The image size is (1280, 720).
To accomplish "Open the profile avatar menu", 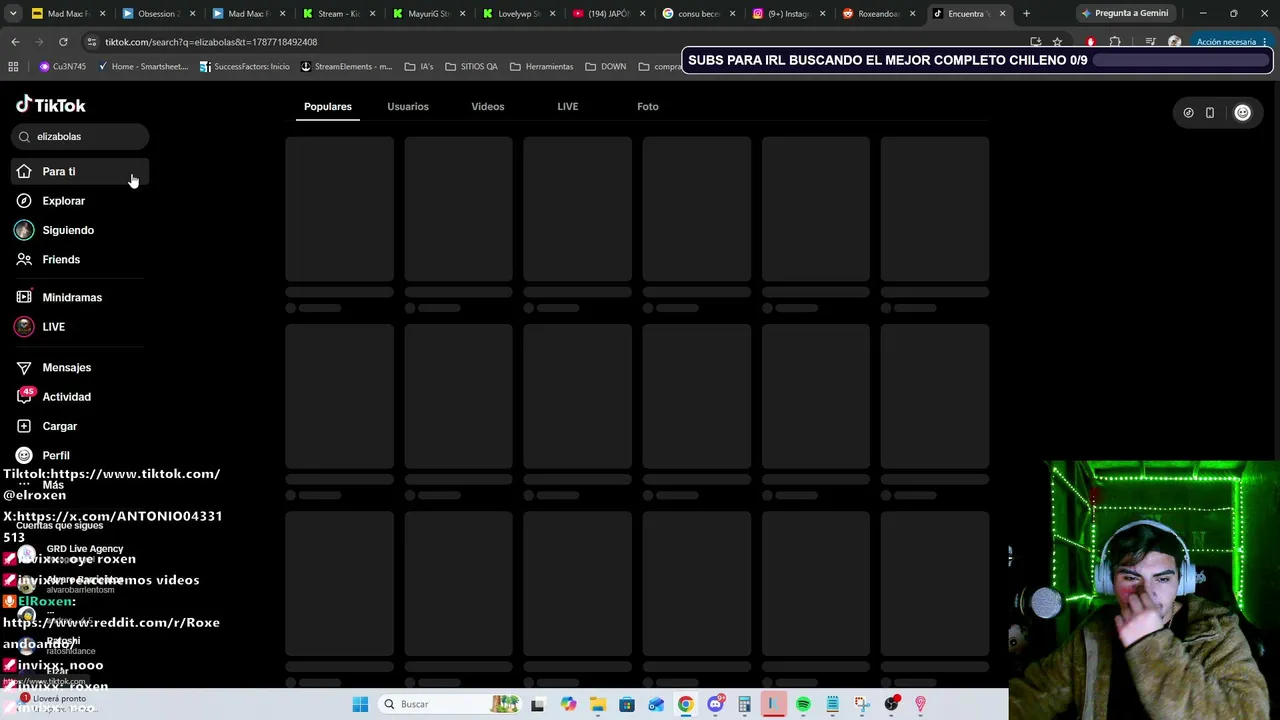I will [x=1243, y=113].
